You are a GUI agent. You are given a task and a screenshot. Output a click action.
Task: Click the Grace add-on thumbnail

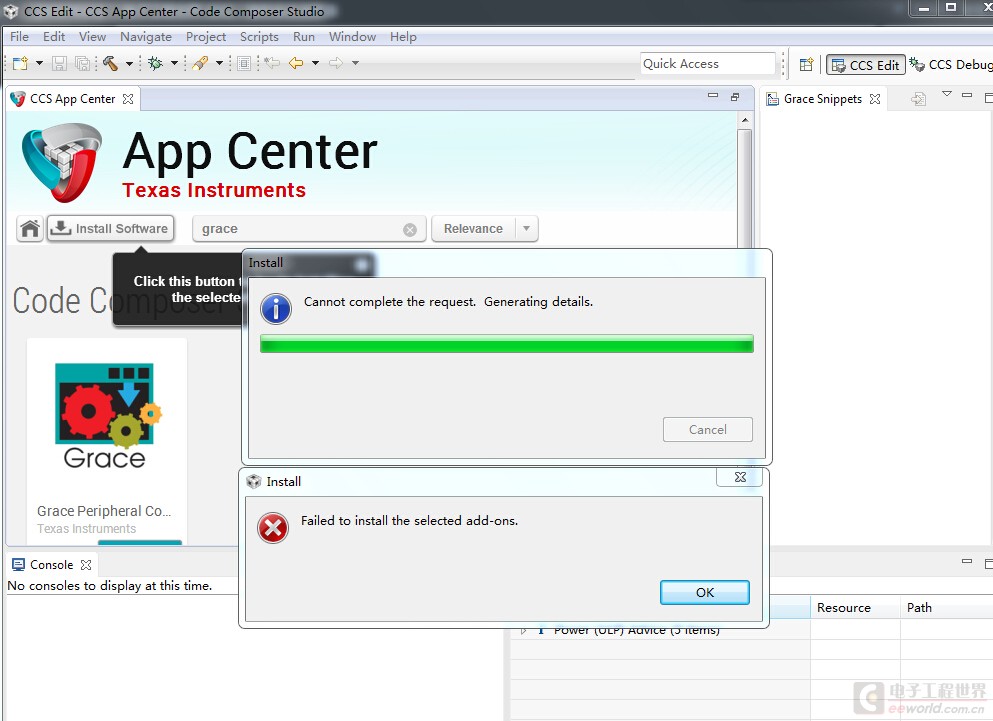point(106,415)
